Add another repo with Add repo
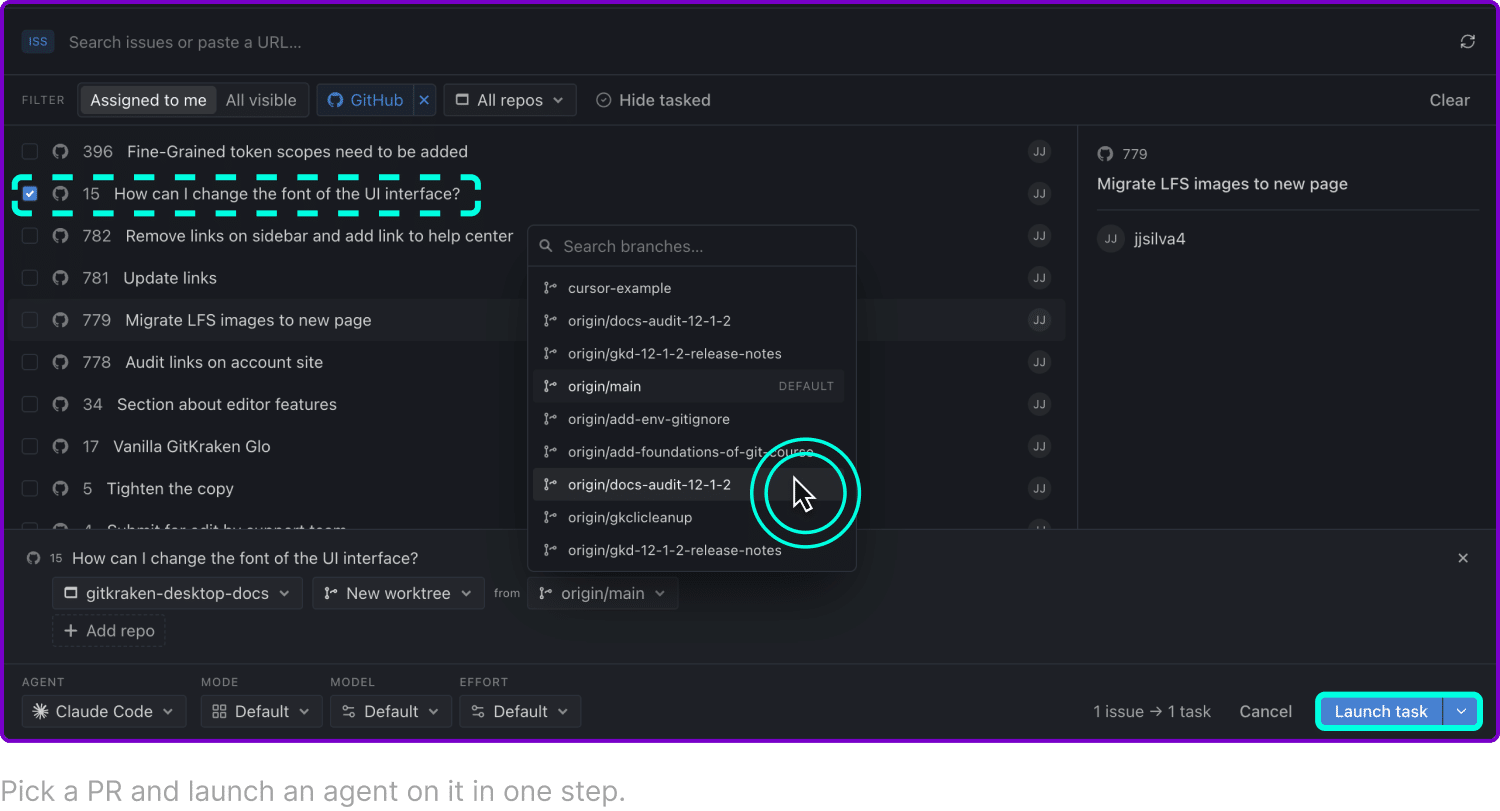1500x811 pixels. 109,631
